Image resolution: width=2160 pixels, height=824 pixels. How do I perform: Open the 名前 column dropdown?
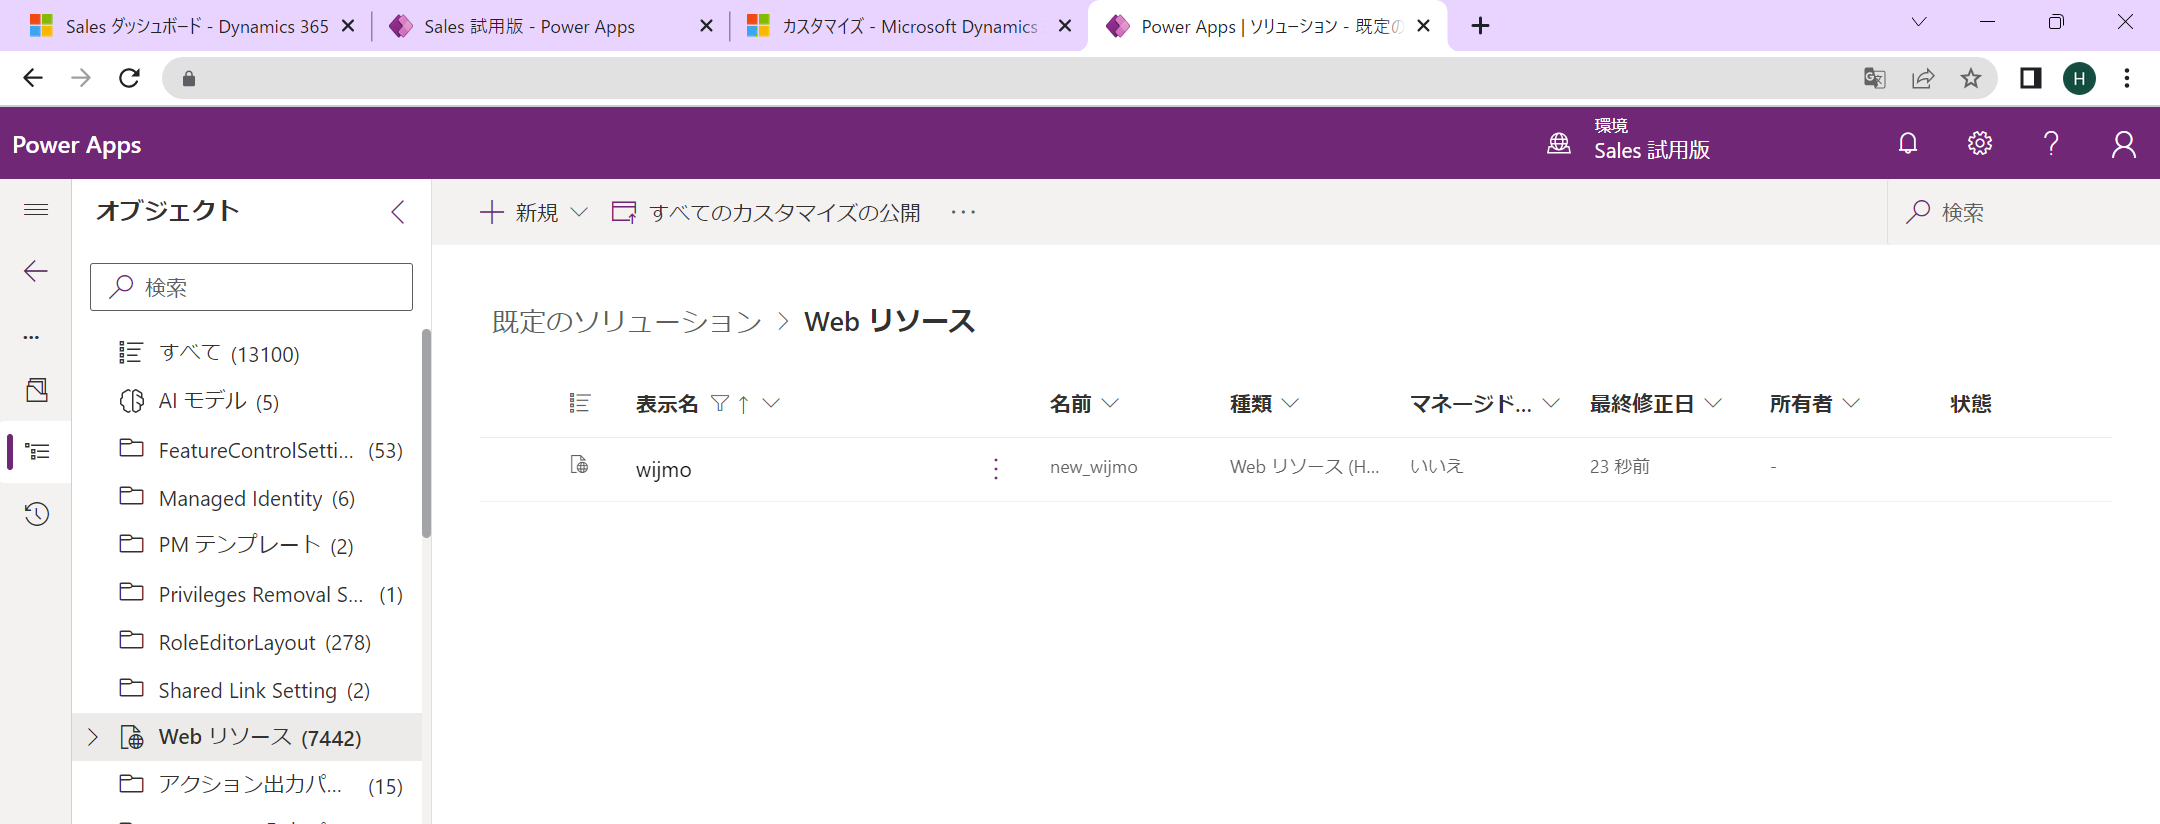(1110, 403)
